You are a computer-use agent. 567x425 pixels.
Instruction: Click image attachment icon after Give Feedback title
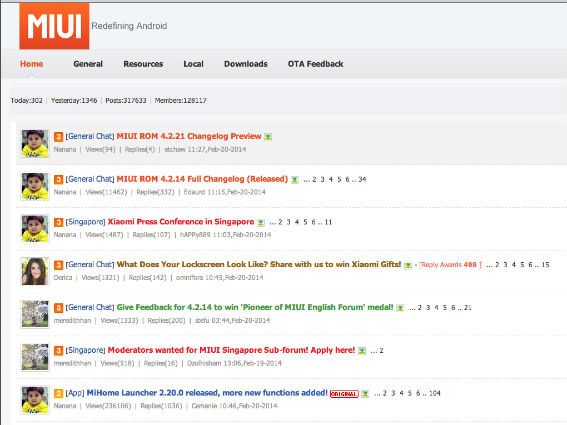pyautogui.click(x=400, y=308)
